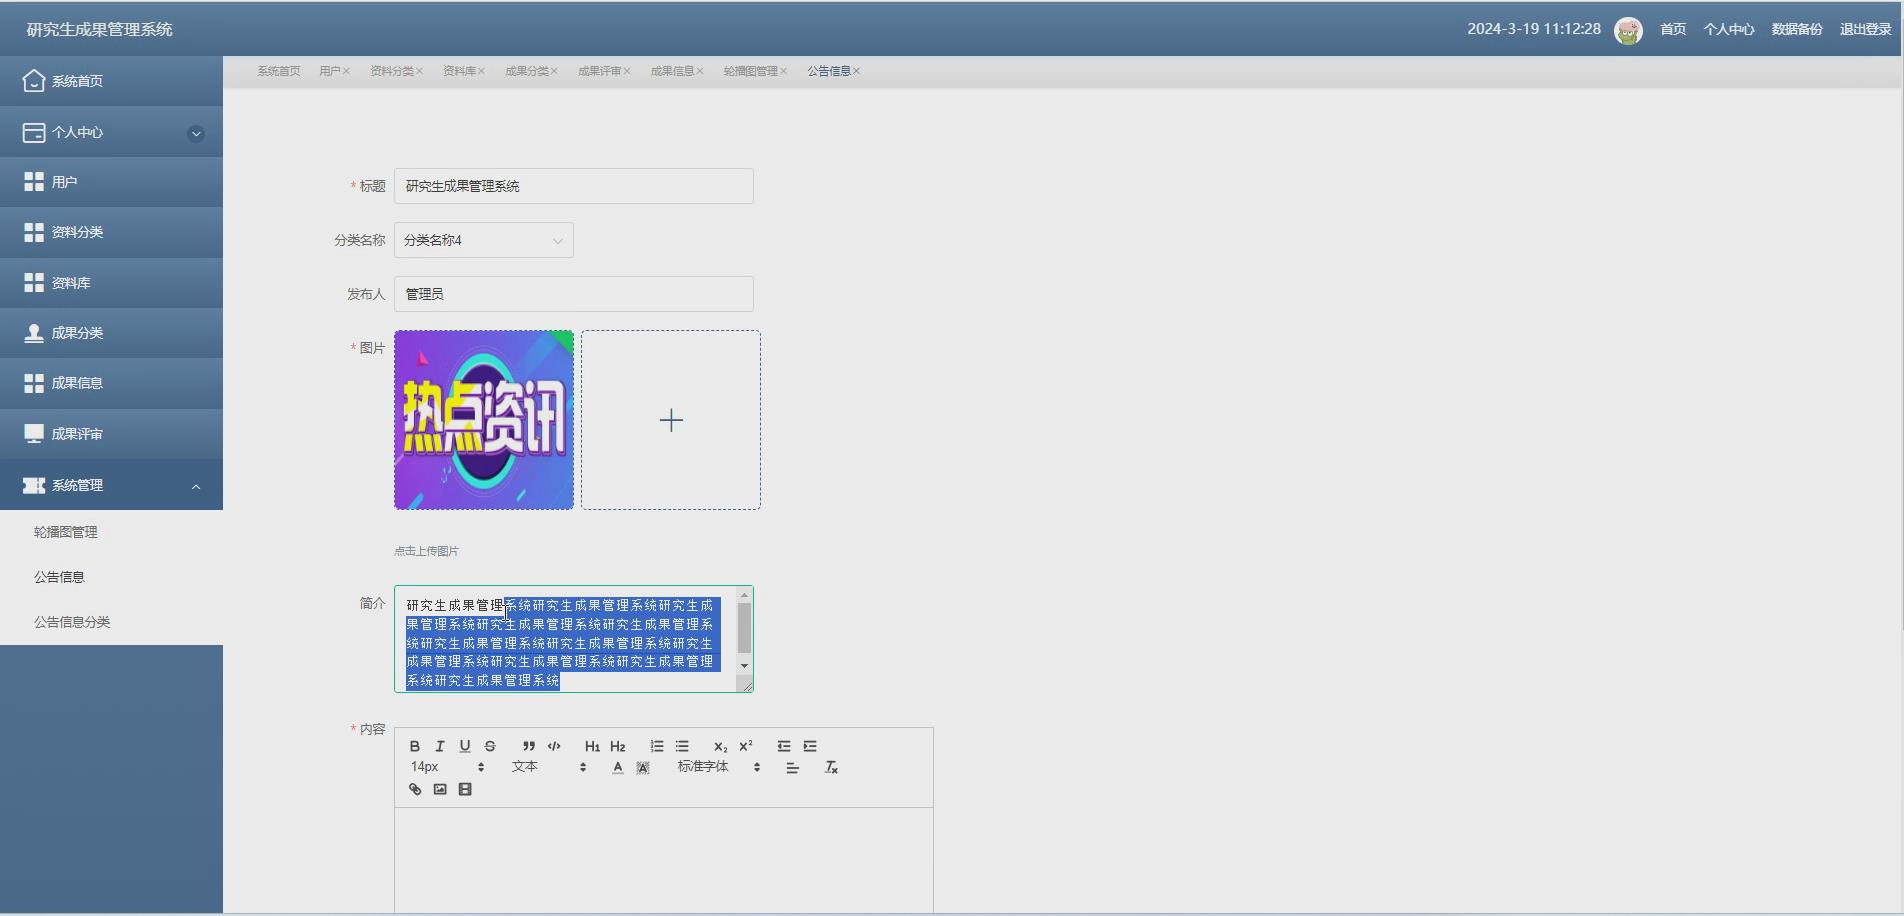
Task: Click the 热点资讯 uploaded image thumbnail
Action: click(484, 420)
